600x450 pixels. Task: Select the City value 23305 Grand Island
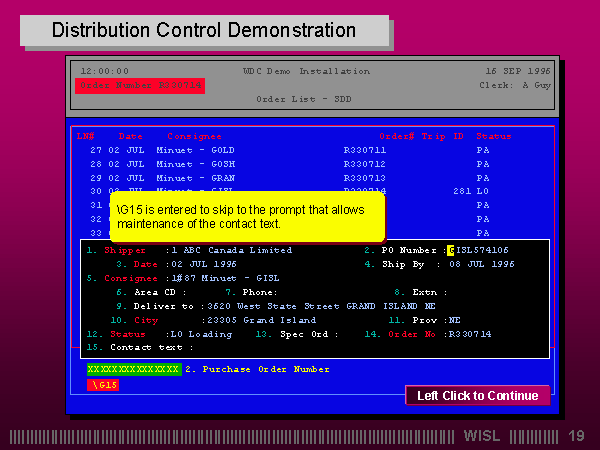[261, 320]
